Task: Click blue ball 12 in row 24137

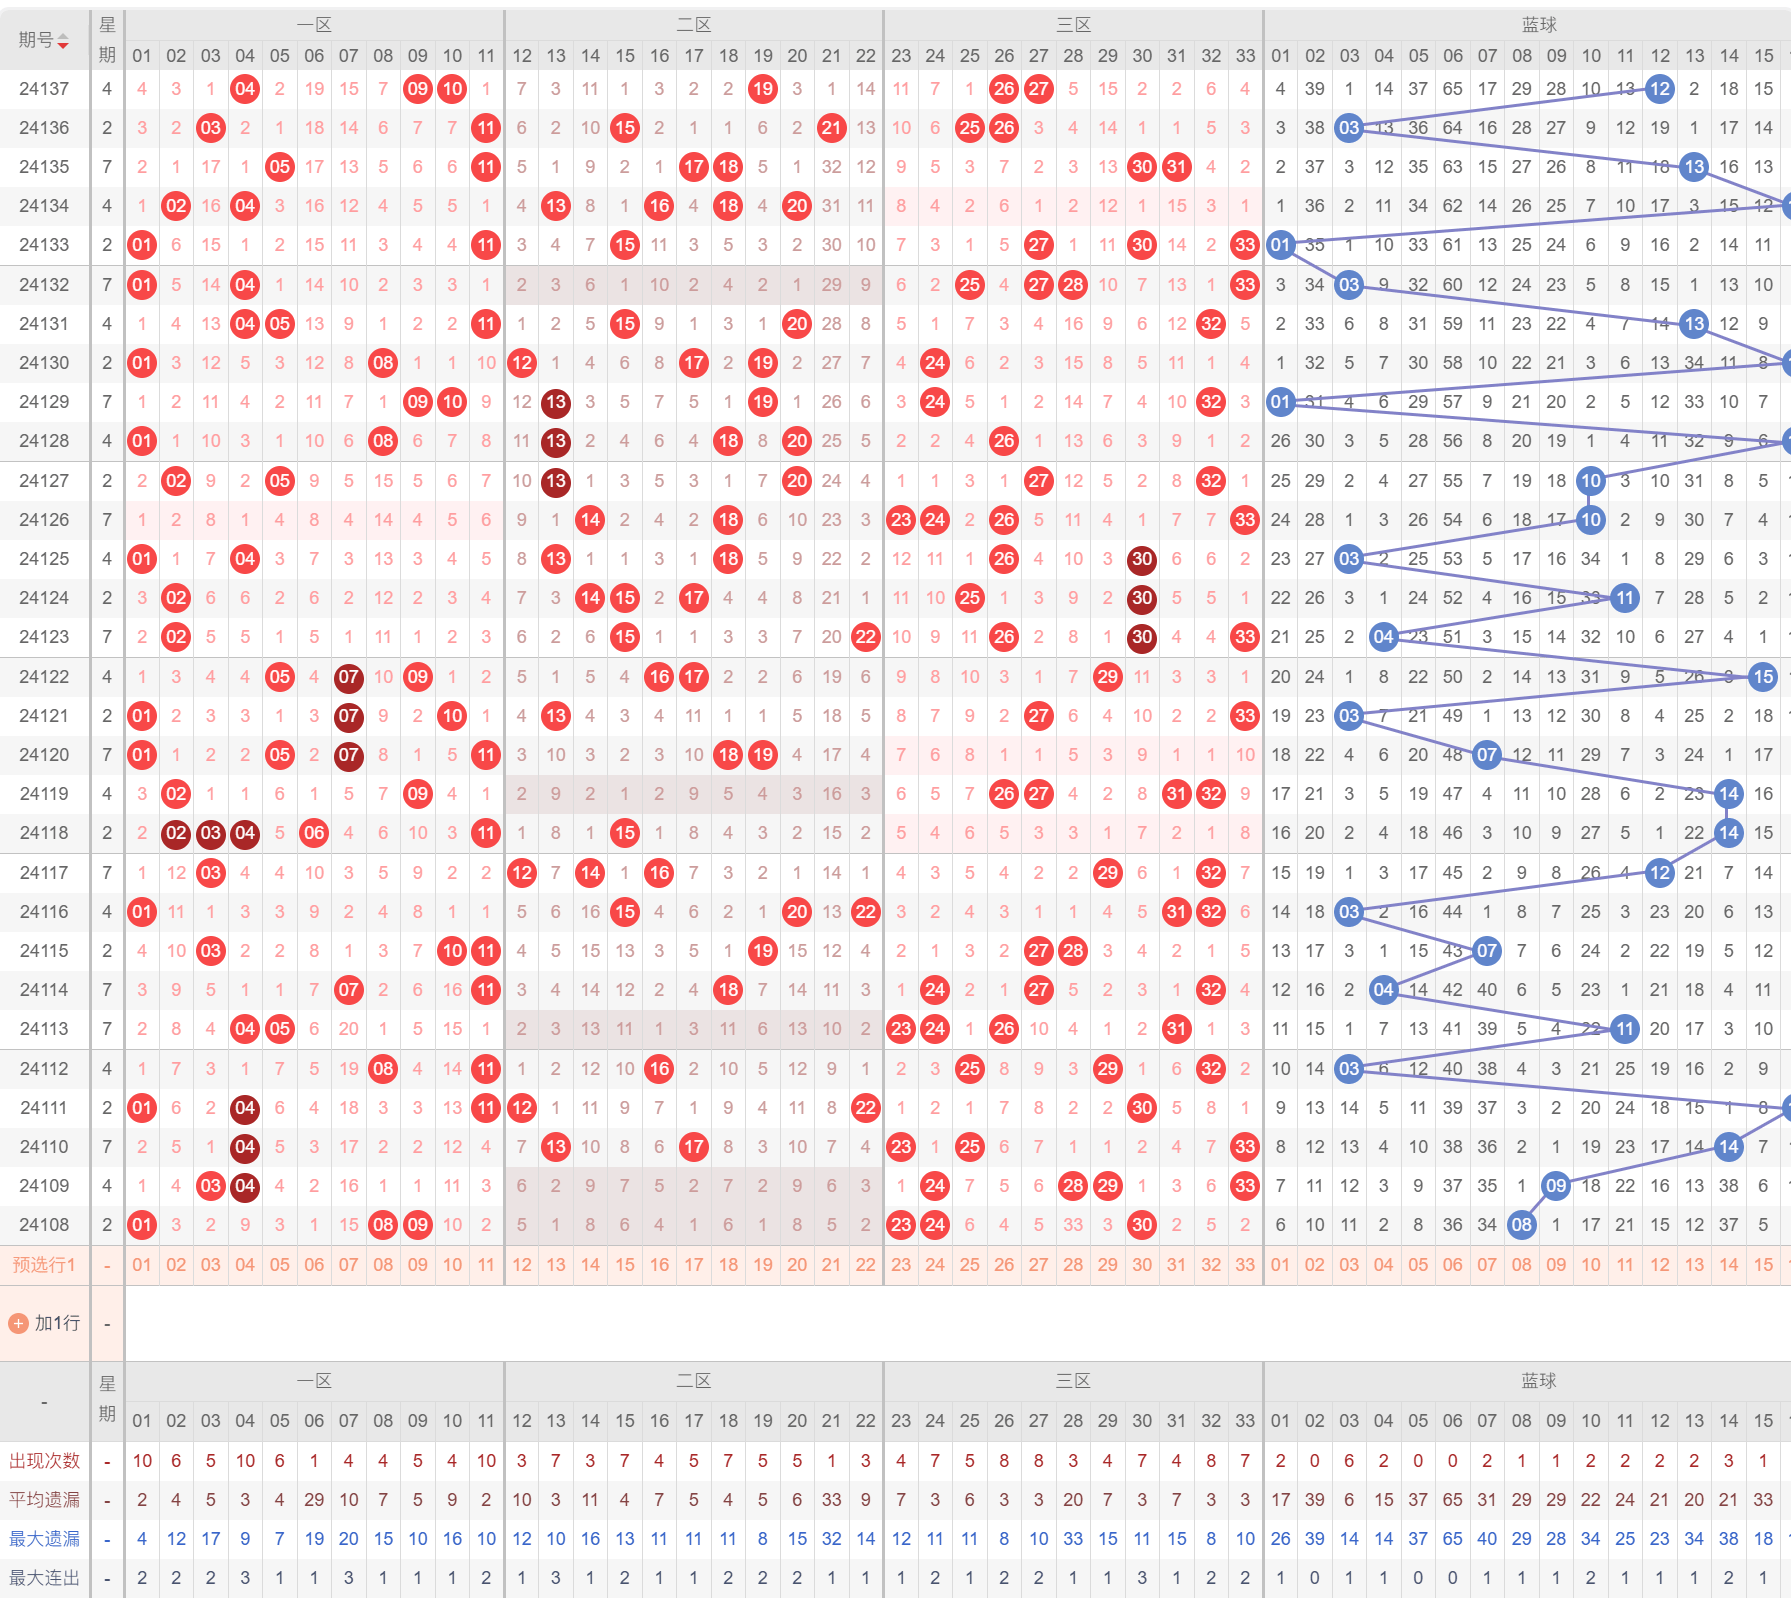Action: pos(1660,89)
